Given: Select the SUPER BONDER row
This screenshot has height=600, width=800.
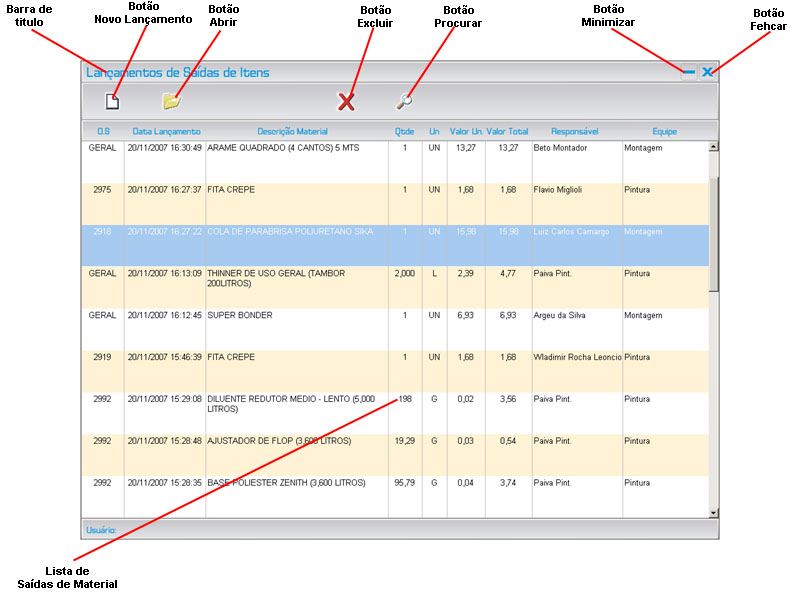Looking at the screenshot, I should coord(240,316).
